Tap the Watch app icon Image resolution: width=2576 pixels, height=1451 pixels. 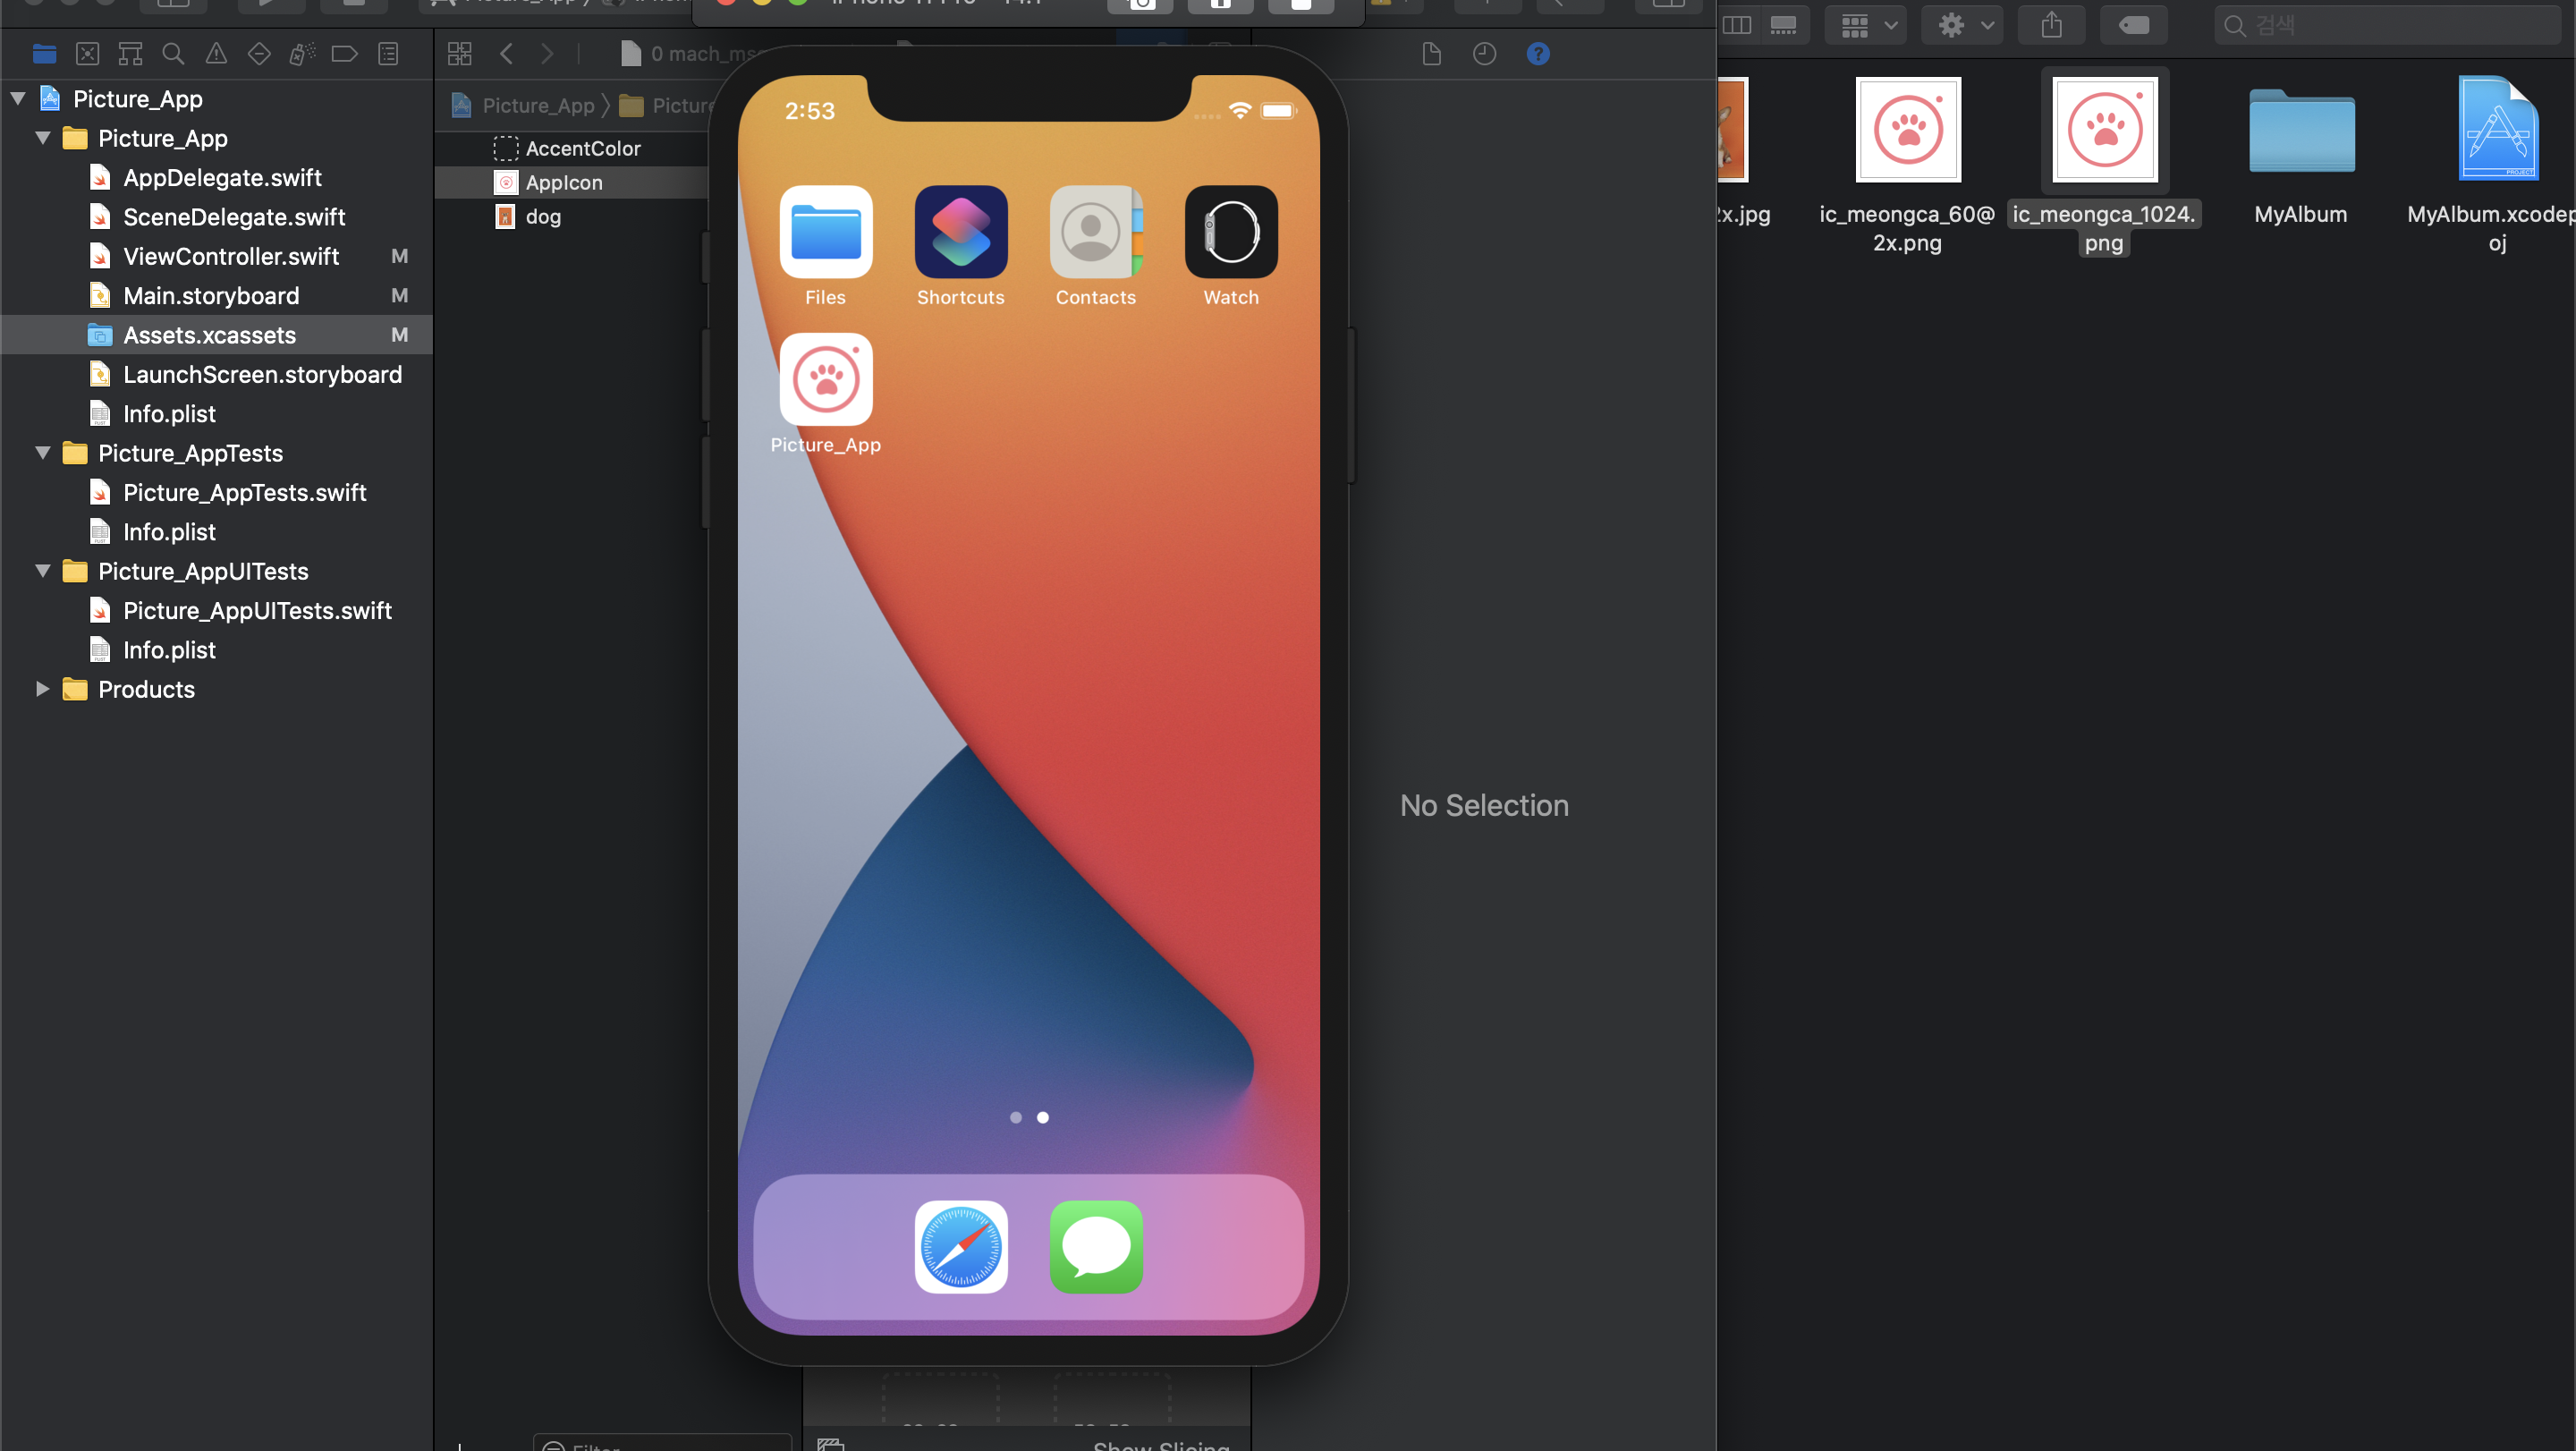(x=1230, y=232)
